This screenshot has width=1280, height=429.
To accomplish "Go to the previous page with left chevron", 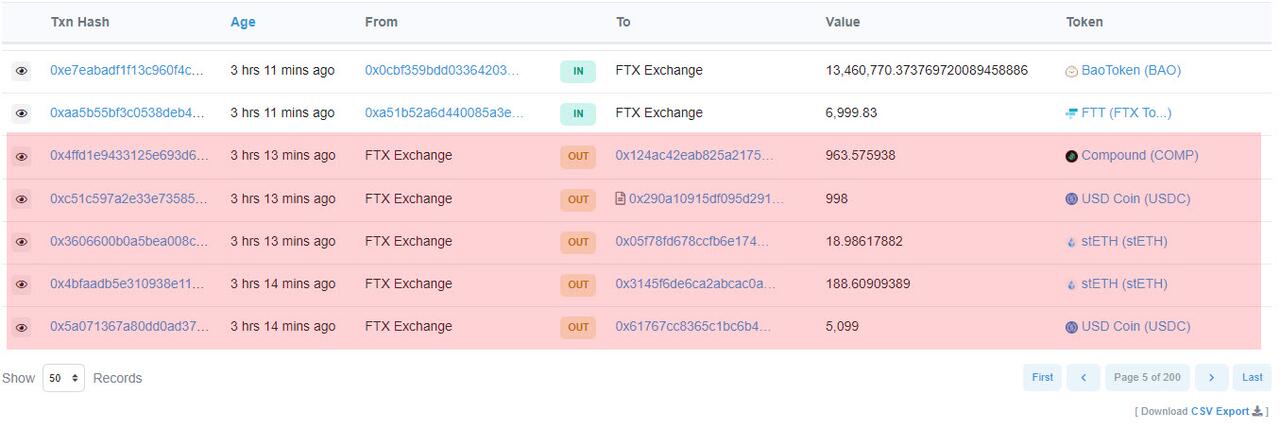I will pos(1083,377).
